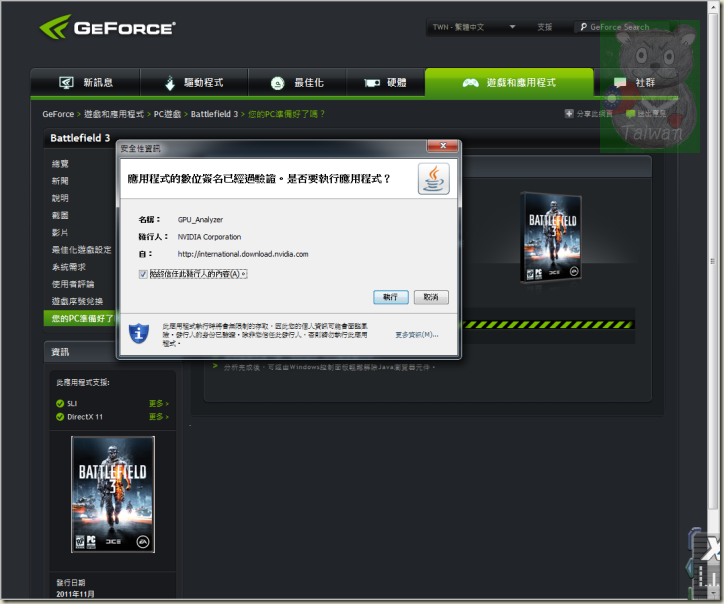Click the PC遊戲 breadcrumb link
This screenshot has width=724, height=604.
pos(167,114)
